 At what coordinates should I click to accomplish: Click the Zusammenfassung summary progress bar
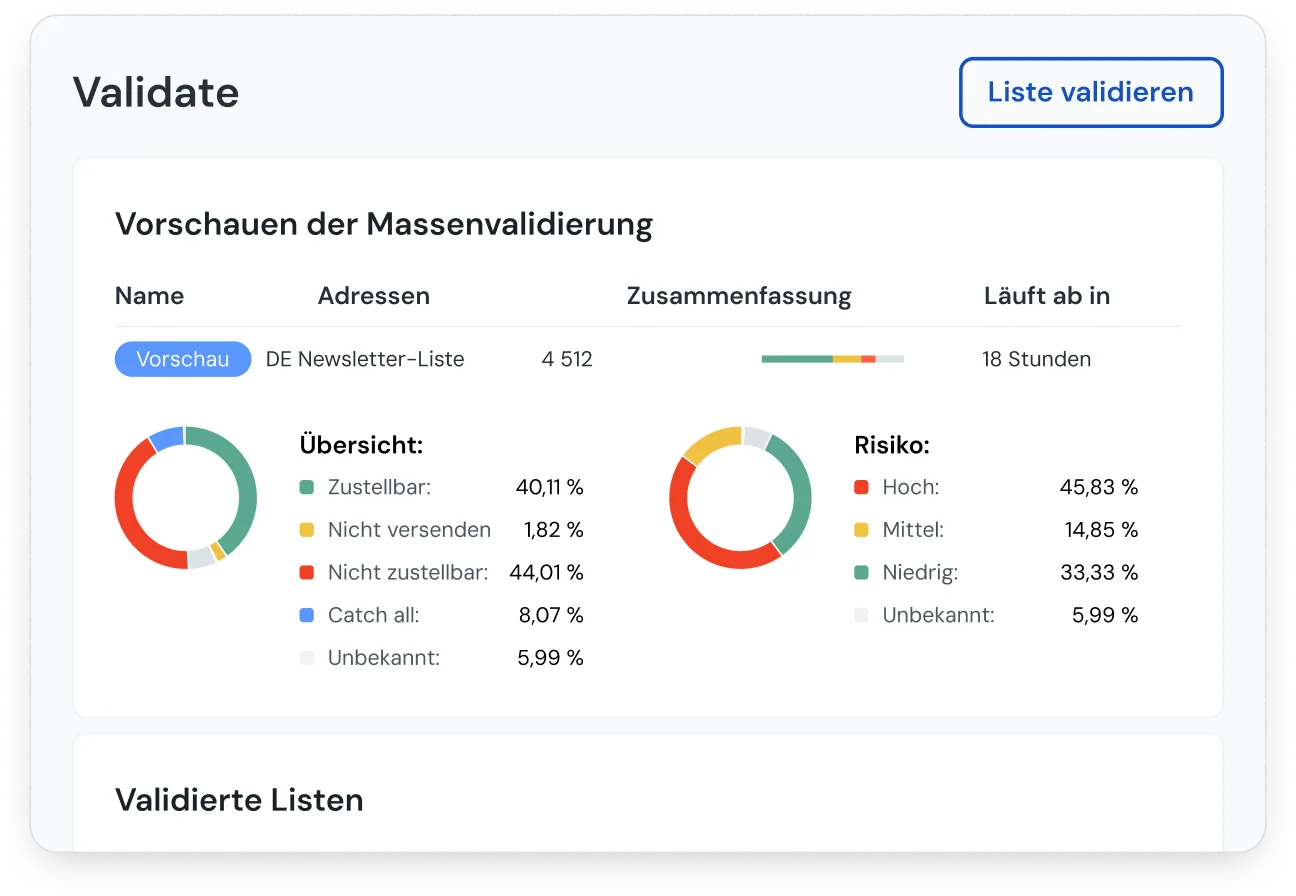(x=833, y=358)
